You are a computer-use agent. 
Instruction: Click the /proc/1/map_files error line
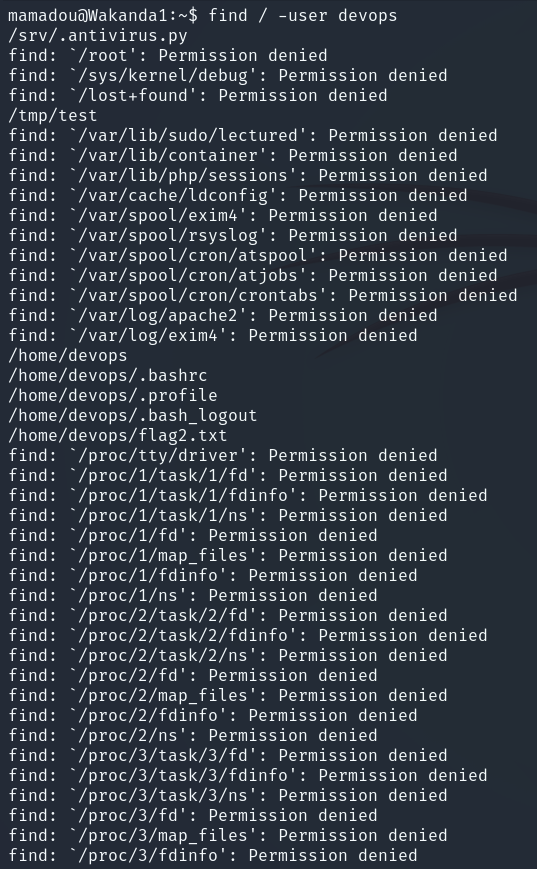(x=227, y=555)
